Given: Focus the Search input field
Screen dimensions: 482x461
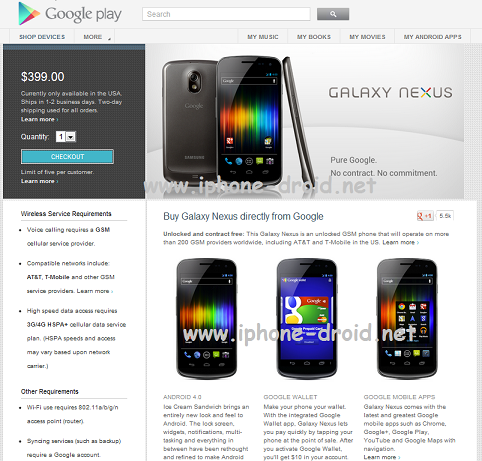Looking at the screenshot, I should coord(226,14).
